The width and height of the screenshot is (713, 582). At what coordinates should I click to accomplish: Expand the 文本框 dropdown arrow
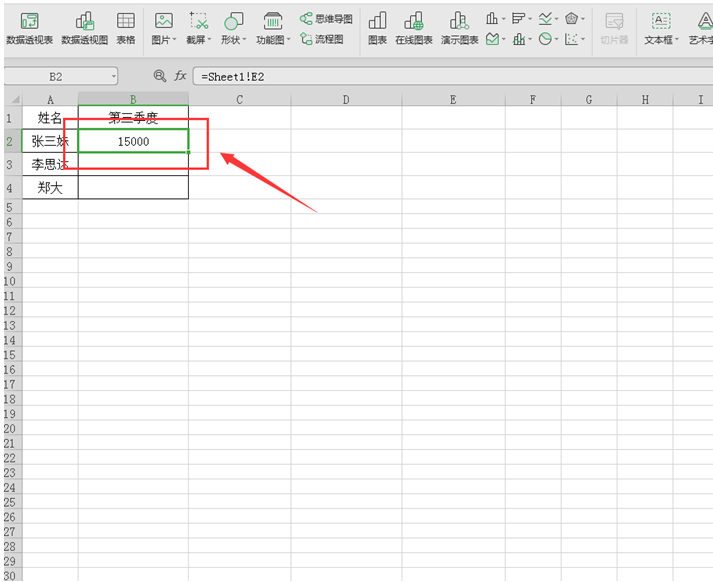[x=677, y=40]
